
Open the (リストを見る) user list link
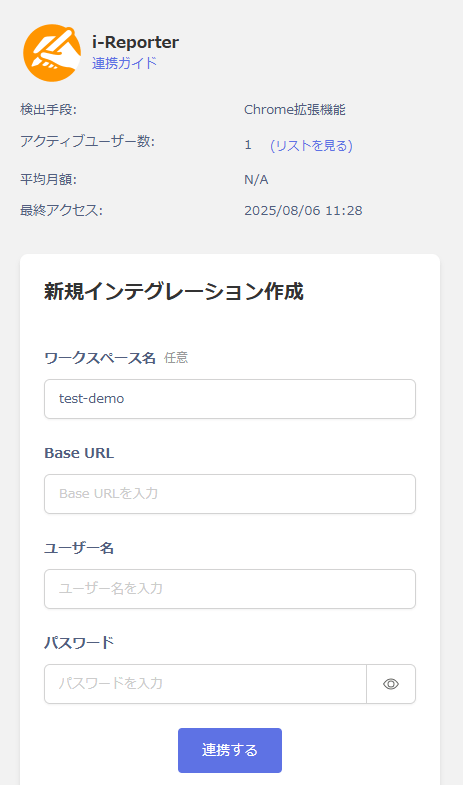click(x=311, y=145)
